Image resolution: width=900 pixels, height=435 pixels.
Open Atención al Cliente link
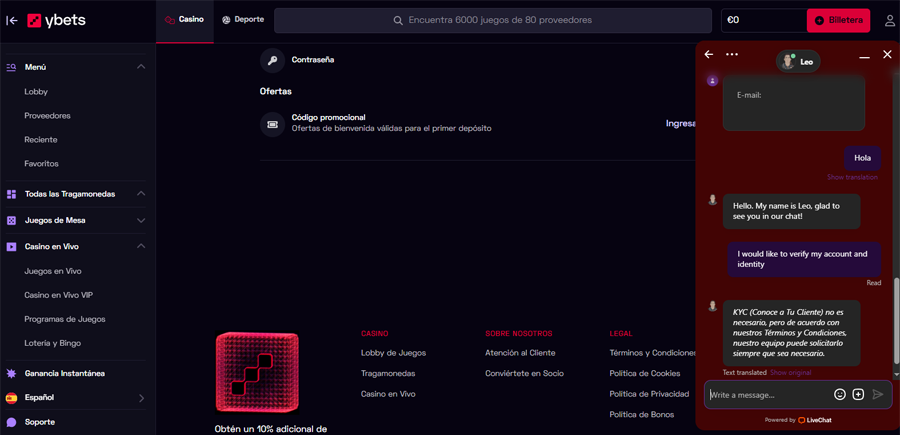(520, 353)
